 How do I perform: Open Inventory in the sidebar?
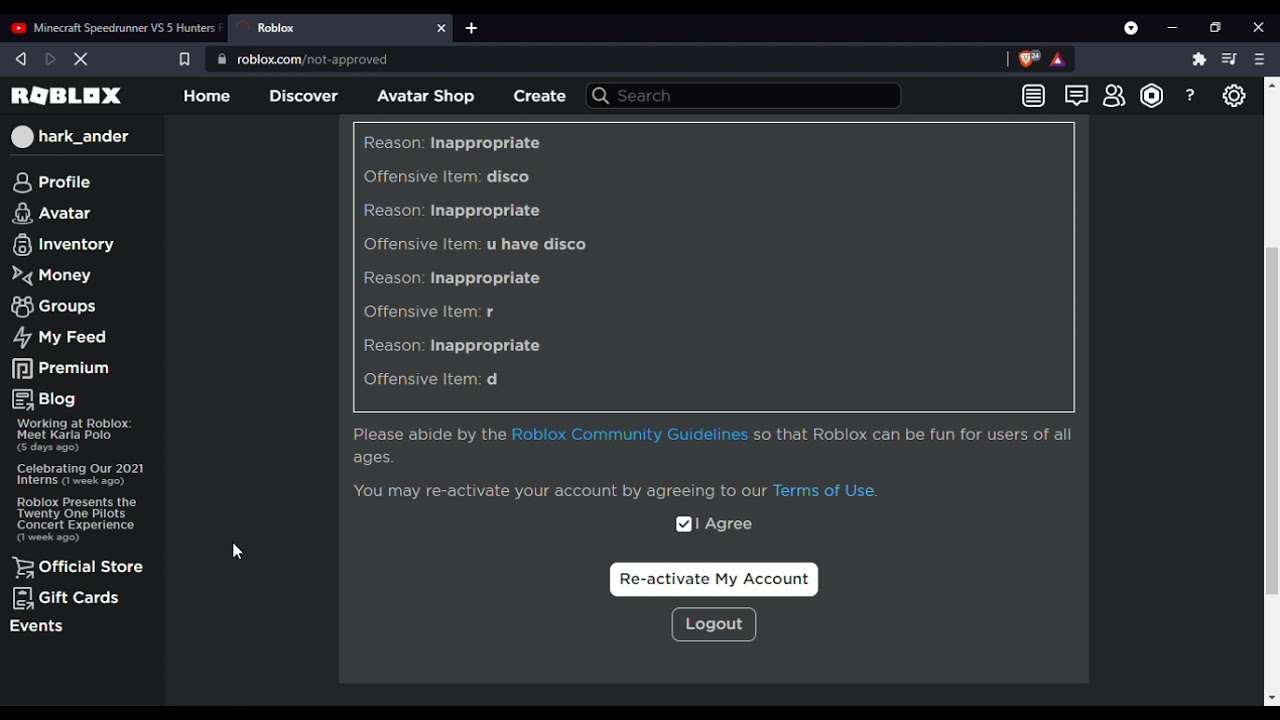76,244
